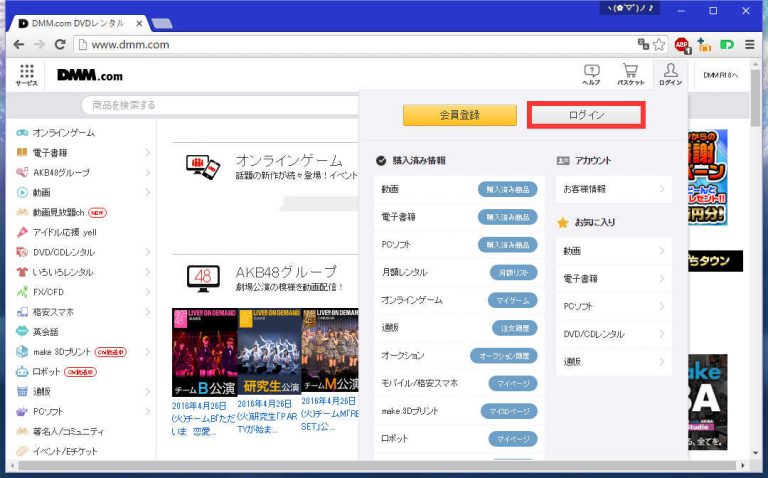The height and width of the screenshot is (478, 768).
Task: Click the translate icon in address bar
Action: tap(643, 44)
